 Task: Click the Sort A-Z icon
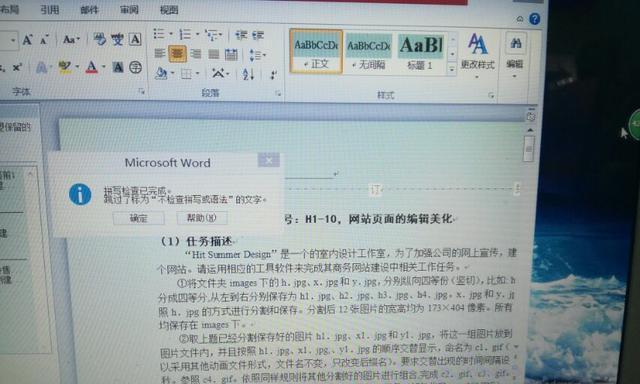pyautogui.click(x=248, y=74)
